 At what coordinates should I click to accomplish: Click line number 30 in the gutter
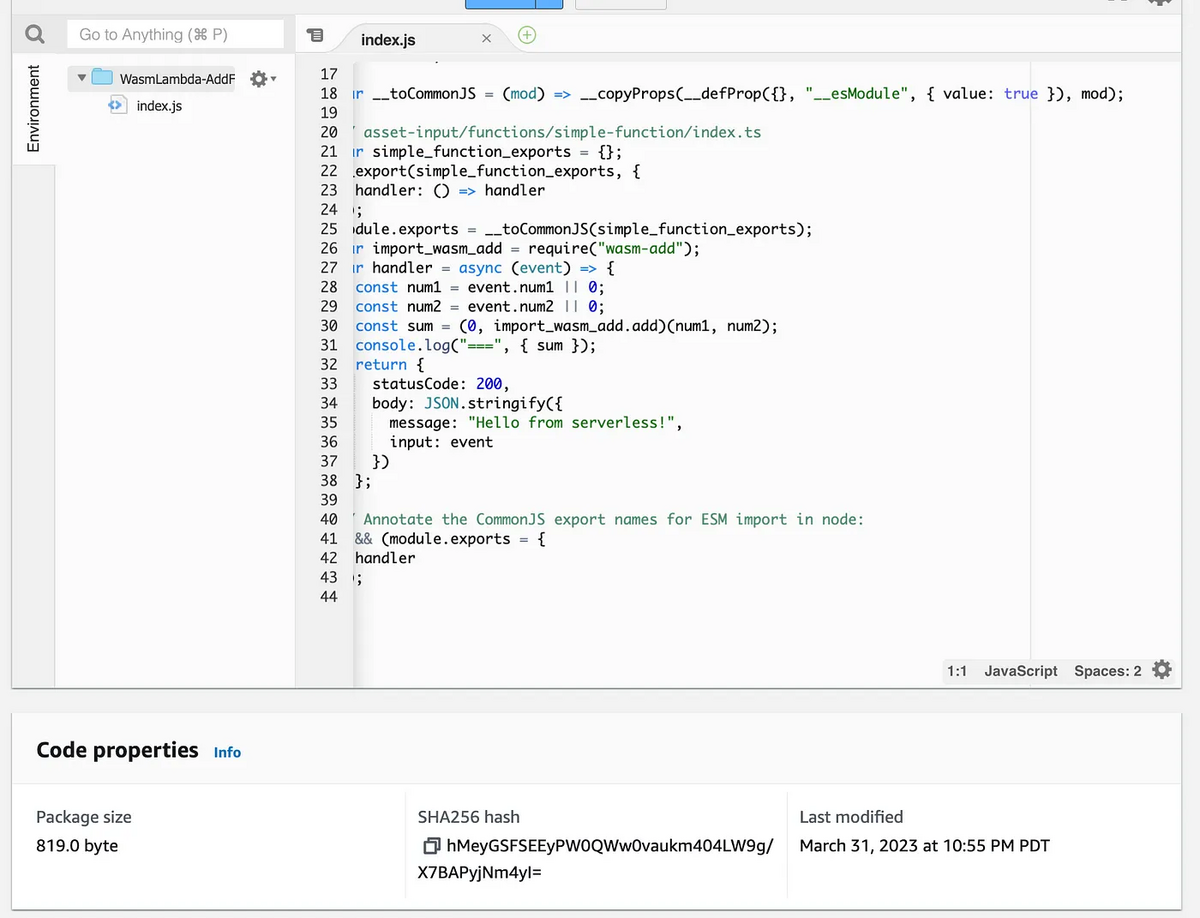coord(329,325)
